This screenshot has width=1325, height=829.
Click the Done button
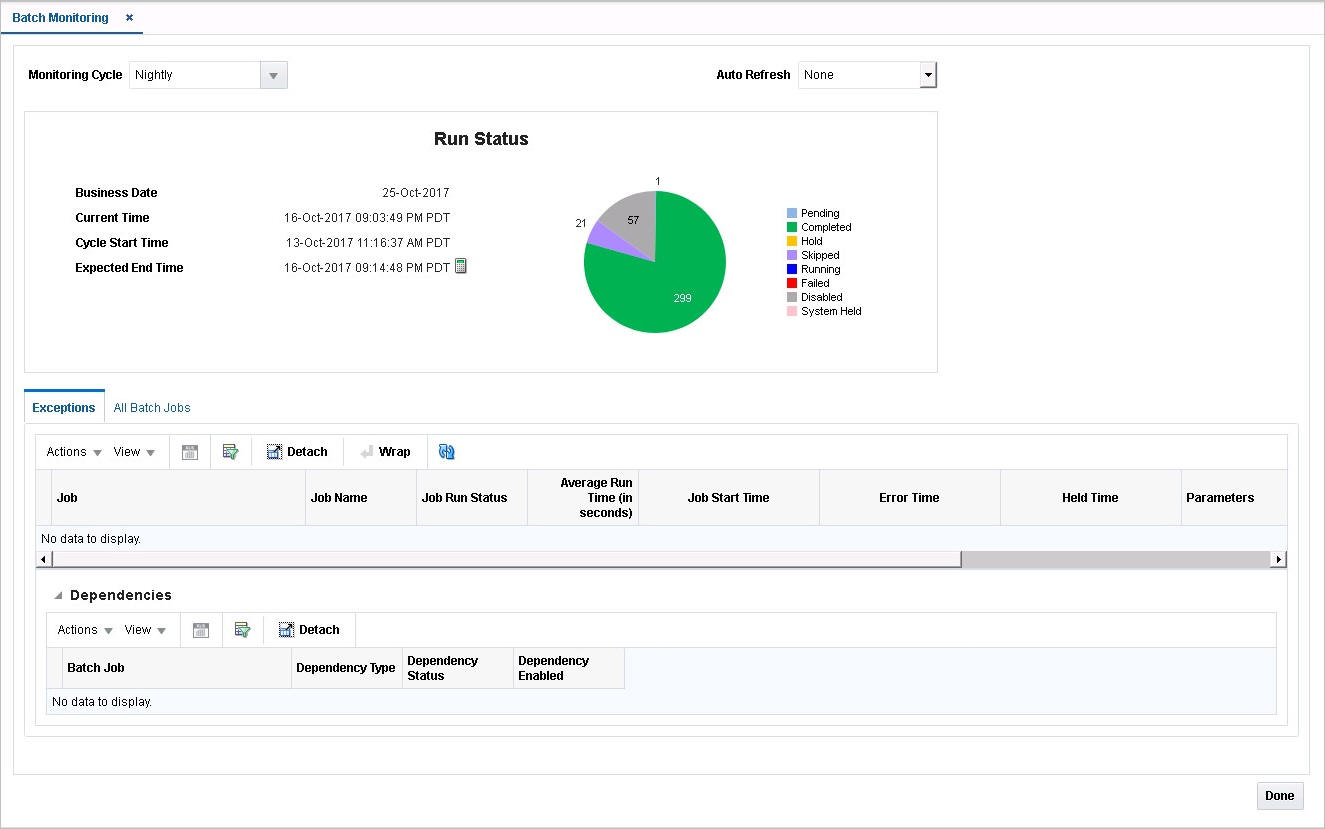[x=1279, y=795]
